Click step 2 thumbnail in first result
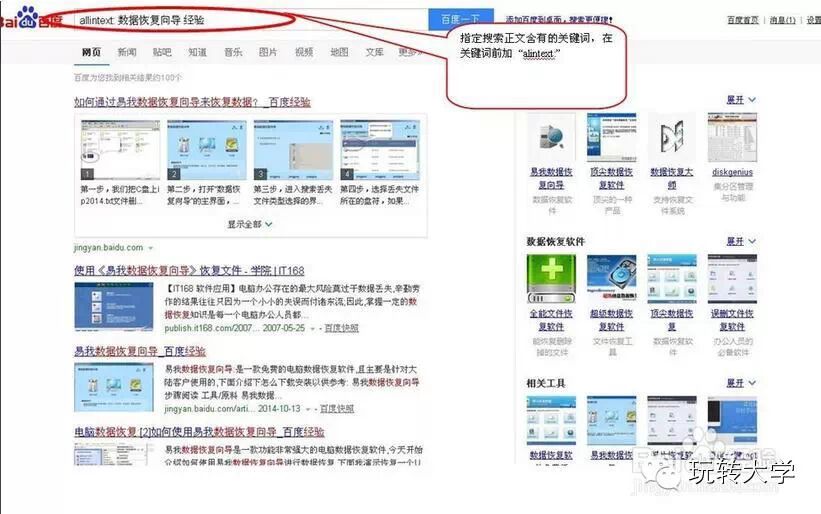The height and width of the screenshot is (514, 821). click(207, 150)
